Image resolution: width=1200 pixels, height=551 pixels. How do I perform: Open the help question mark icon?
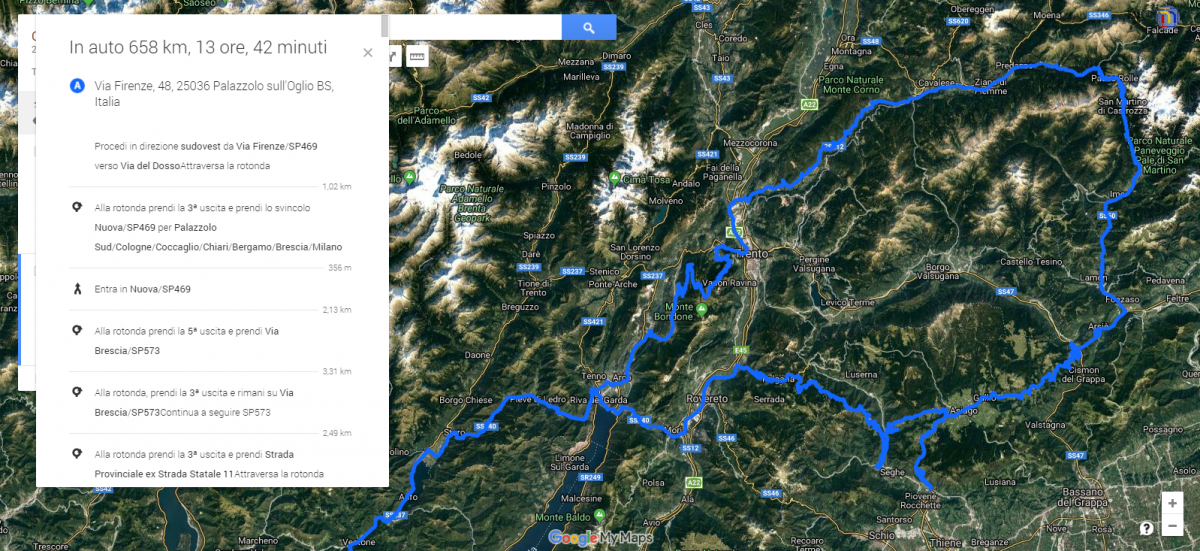1146,528
